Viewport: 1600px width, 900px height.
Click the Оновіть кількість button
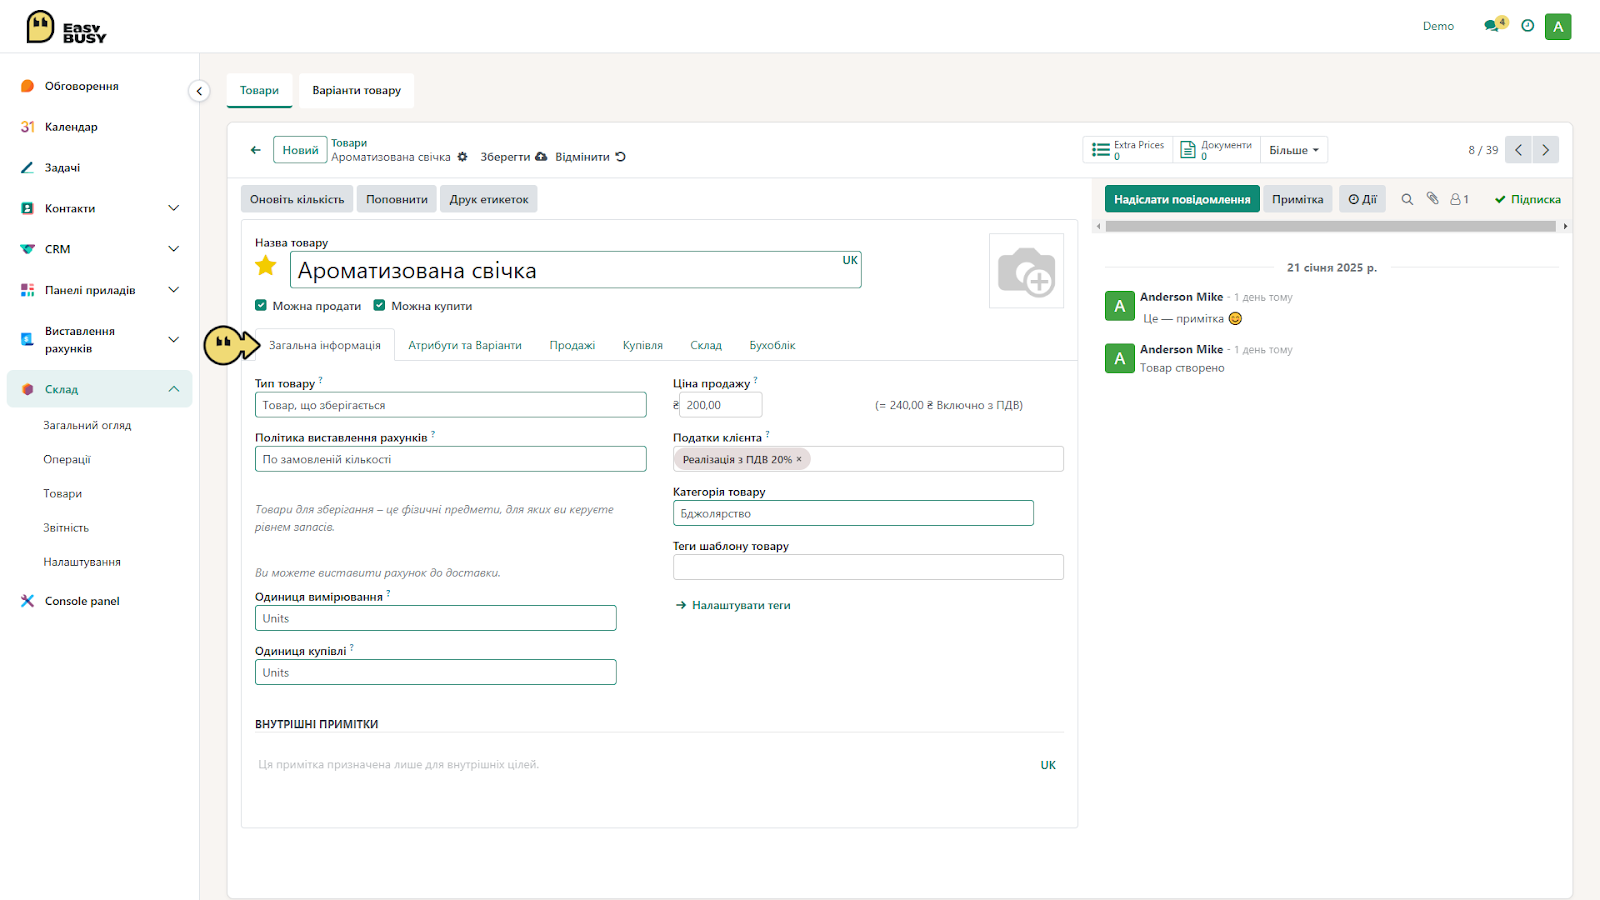(297, 199)
